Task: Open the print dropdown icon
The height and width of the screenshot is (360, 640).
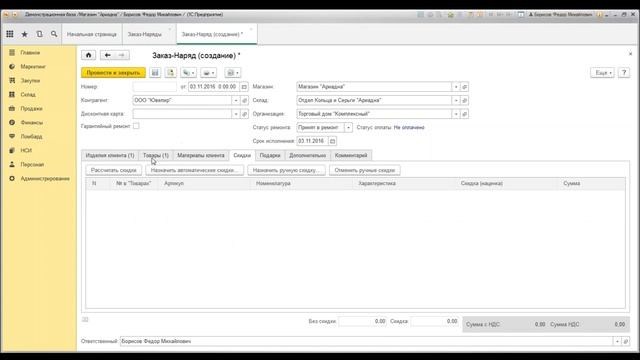Action: (209, 73)
